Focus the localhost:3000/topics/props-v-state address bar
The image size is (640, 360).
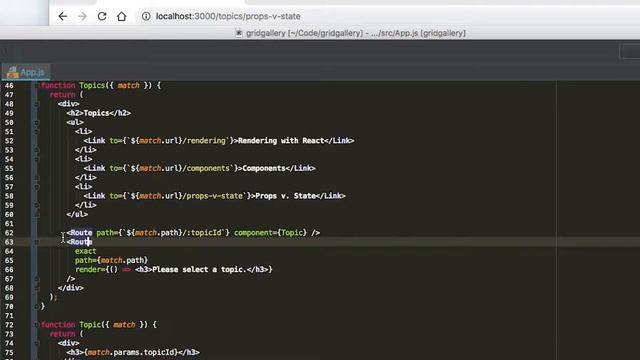tap(228, 16)
